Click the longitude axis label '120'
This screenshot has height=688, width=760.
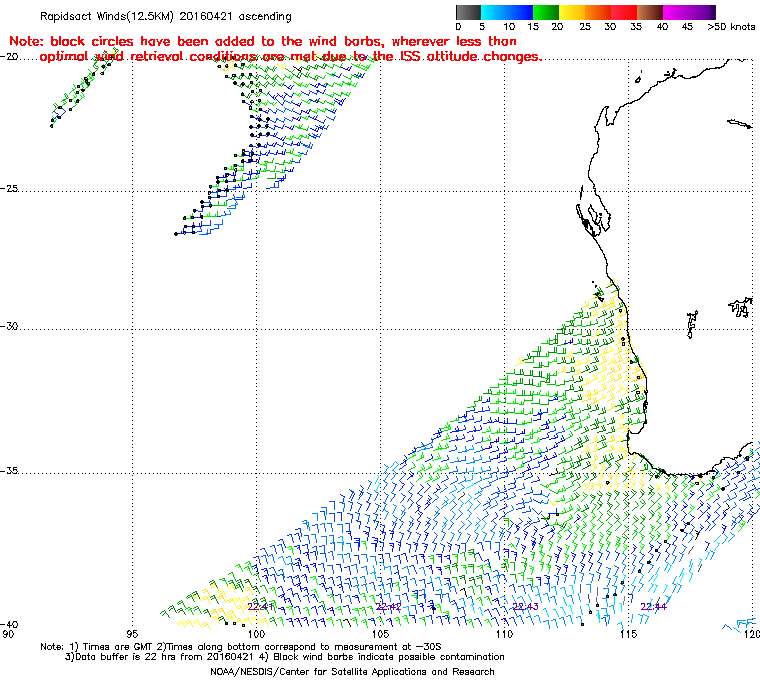point(751,634)
